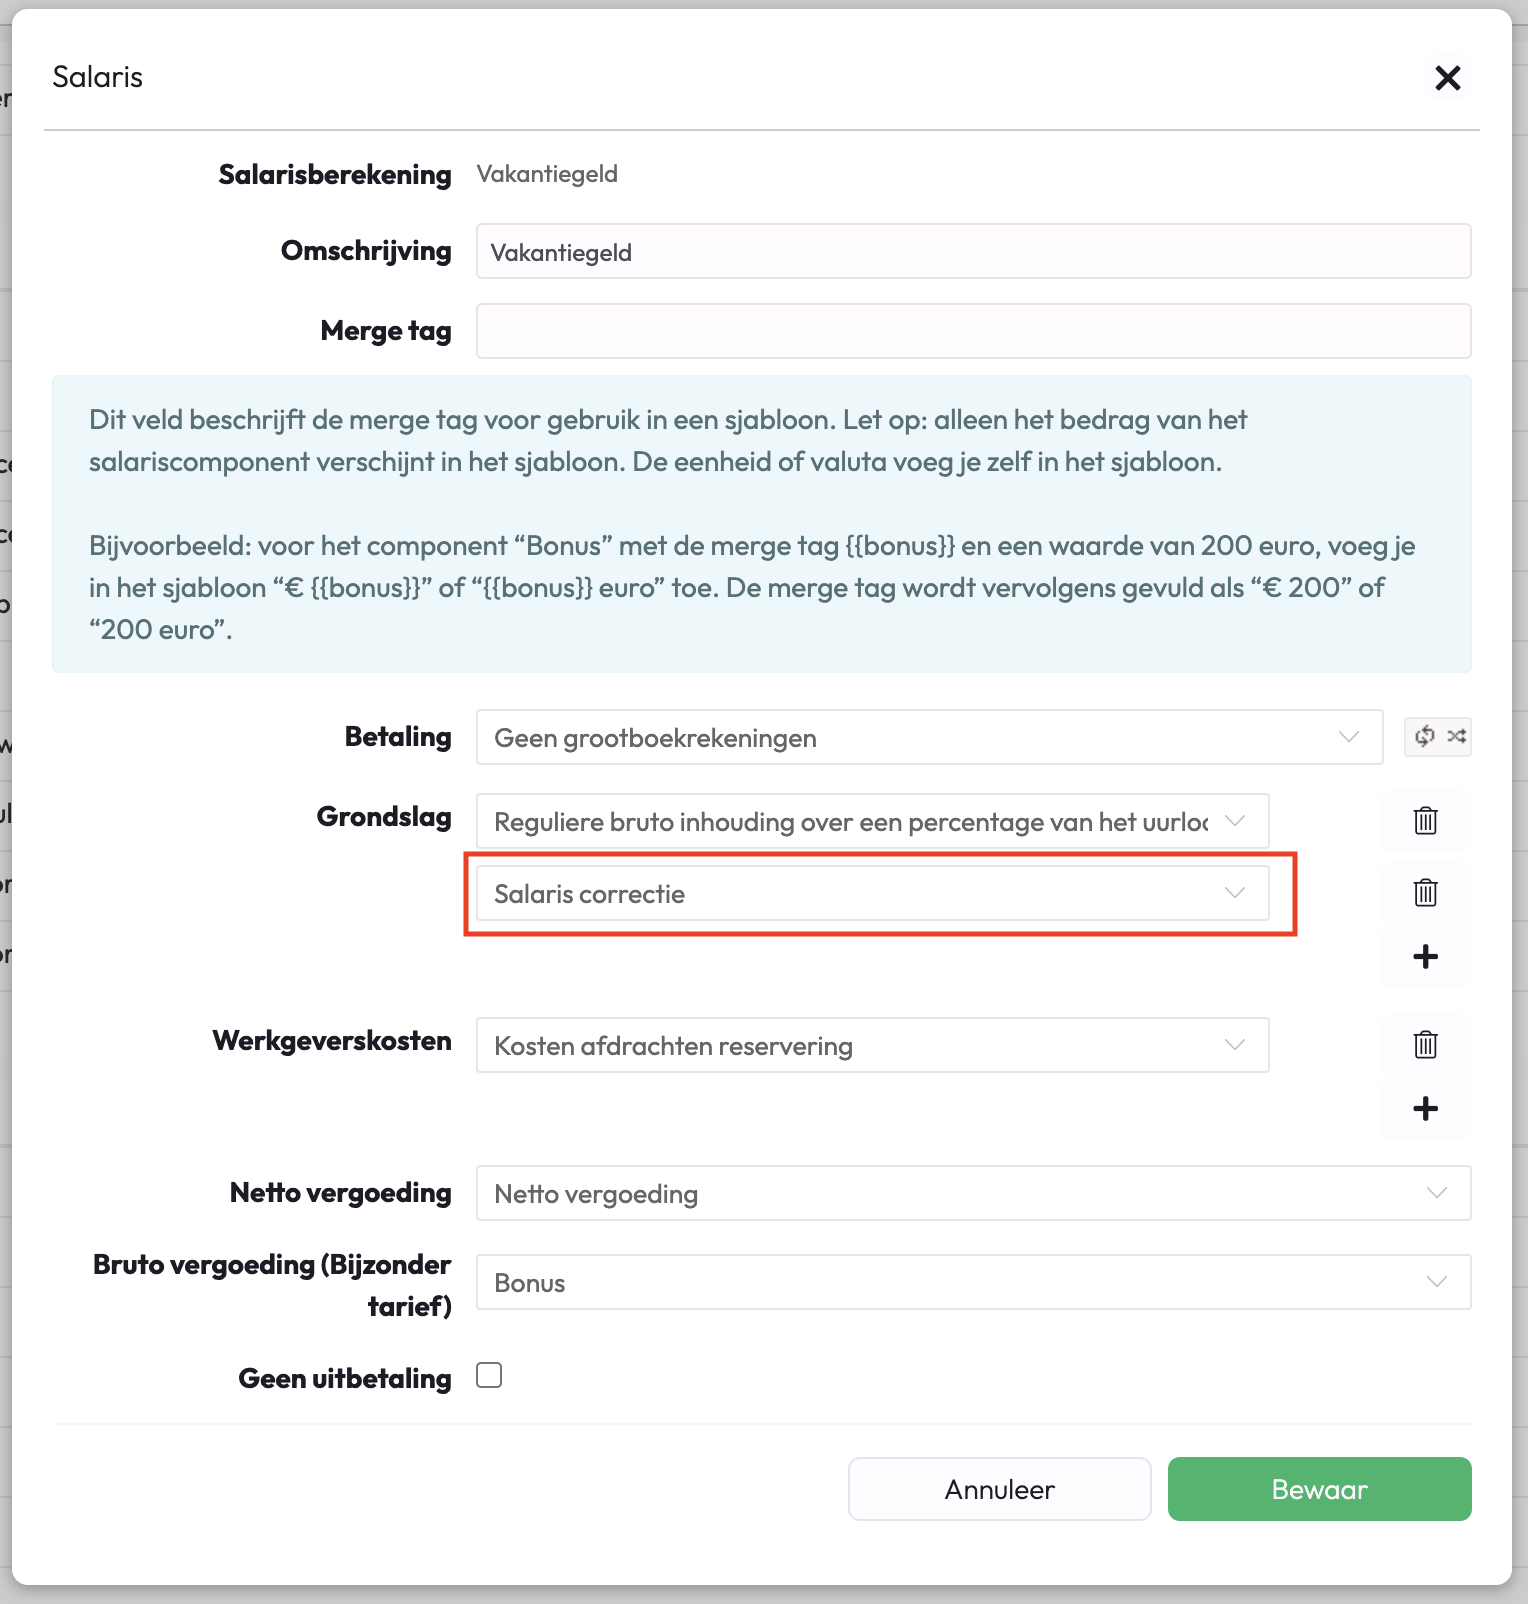Viewport: 1528px width, 1604px height.
Task: Expand the Bonus dropdown for Bruto vergoeding
Action: 973,1283
